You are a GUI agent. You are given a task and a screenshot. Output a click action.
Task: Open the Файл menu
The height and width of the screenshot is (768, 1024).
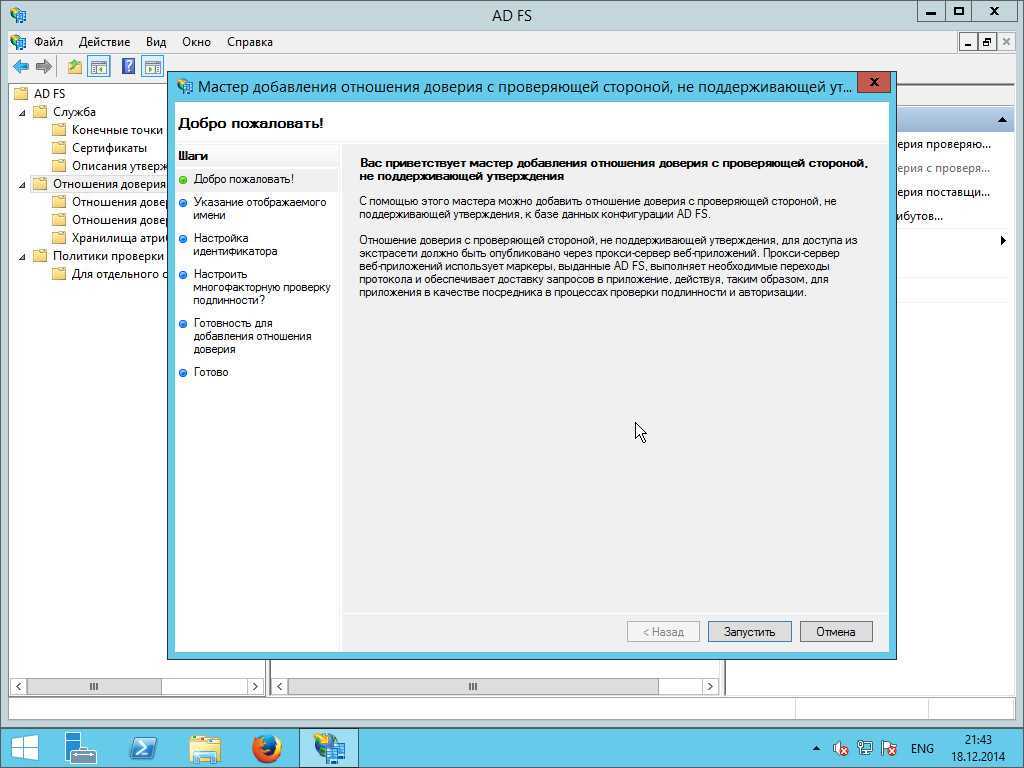pyautogui.click(x=47, y=42)
